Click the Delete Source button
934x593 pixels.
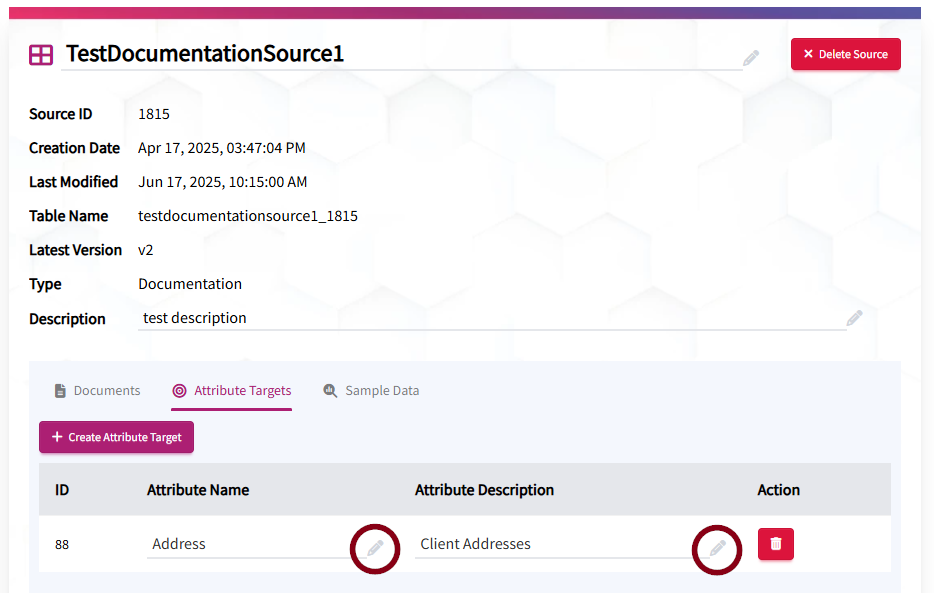pyautogui.click(x=846, y=54)
